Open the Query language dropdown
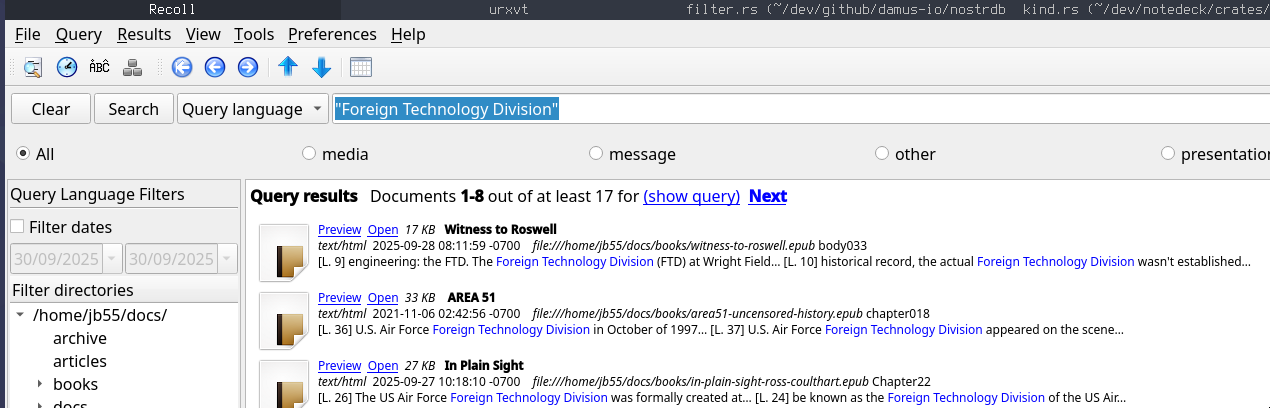Image resolution: width=1270 pixels, height=408 pixels. point(252,109)
